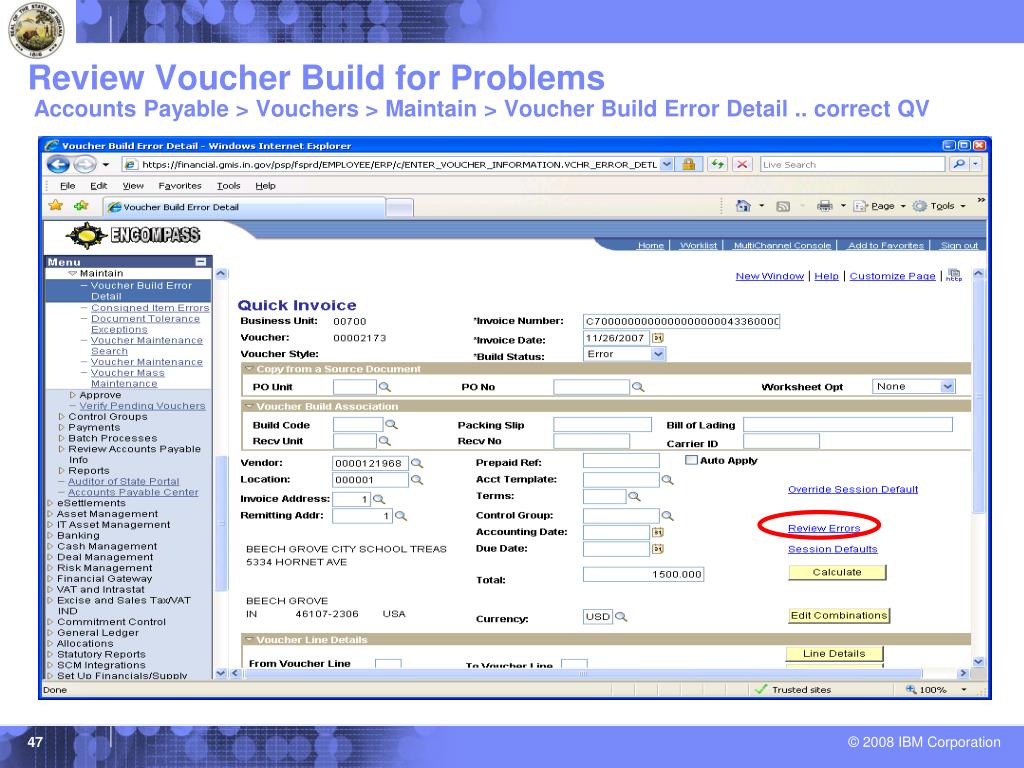Viewport: 1024px width, 768px height.
Task: Open the Build Status dropdown
Action: point(658,354)
